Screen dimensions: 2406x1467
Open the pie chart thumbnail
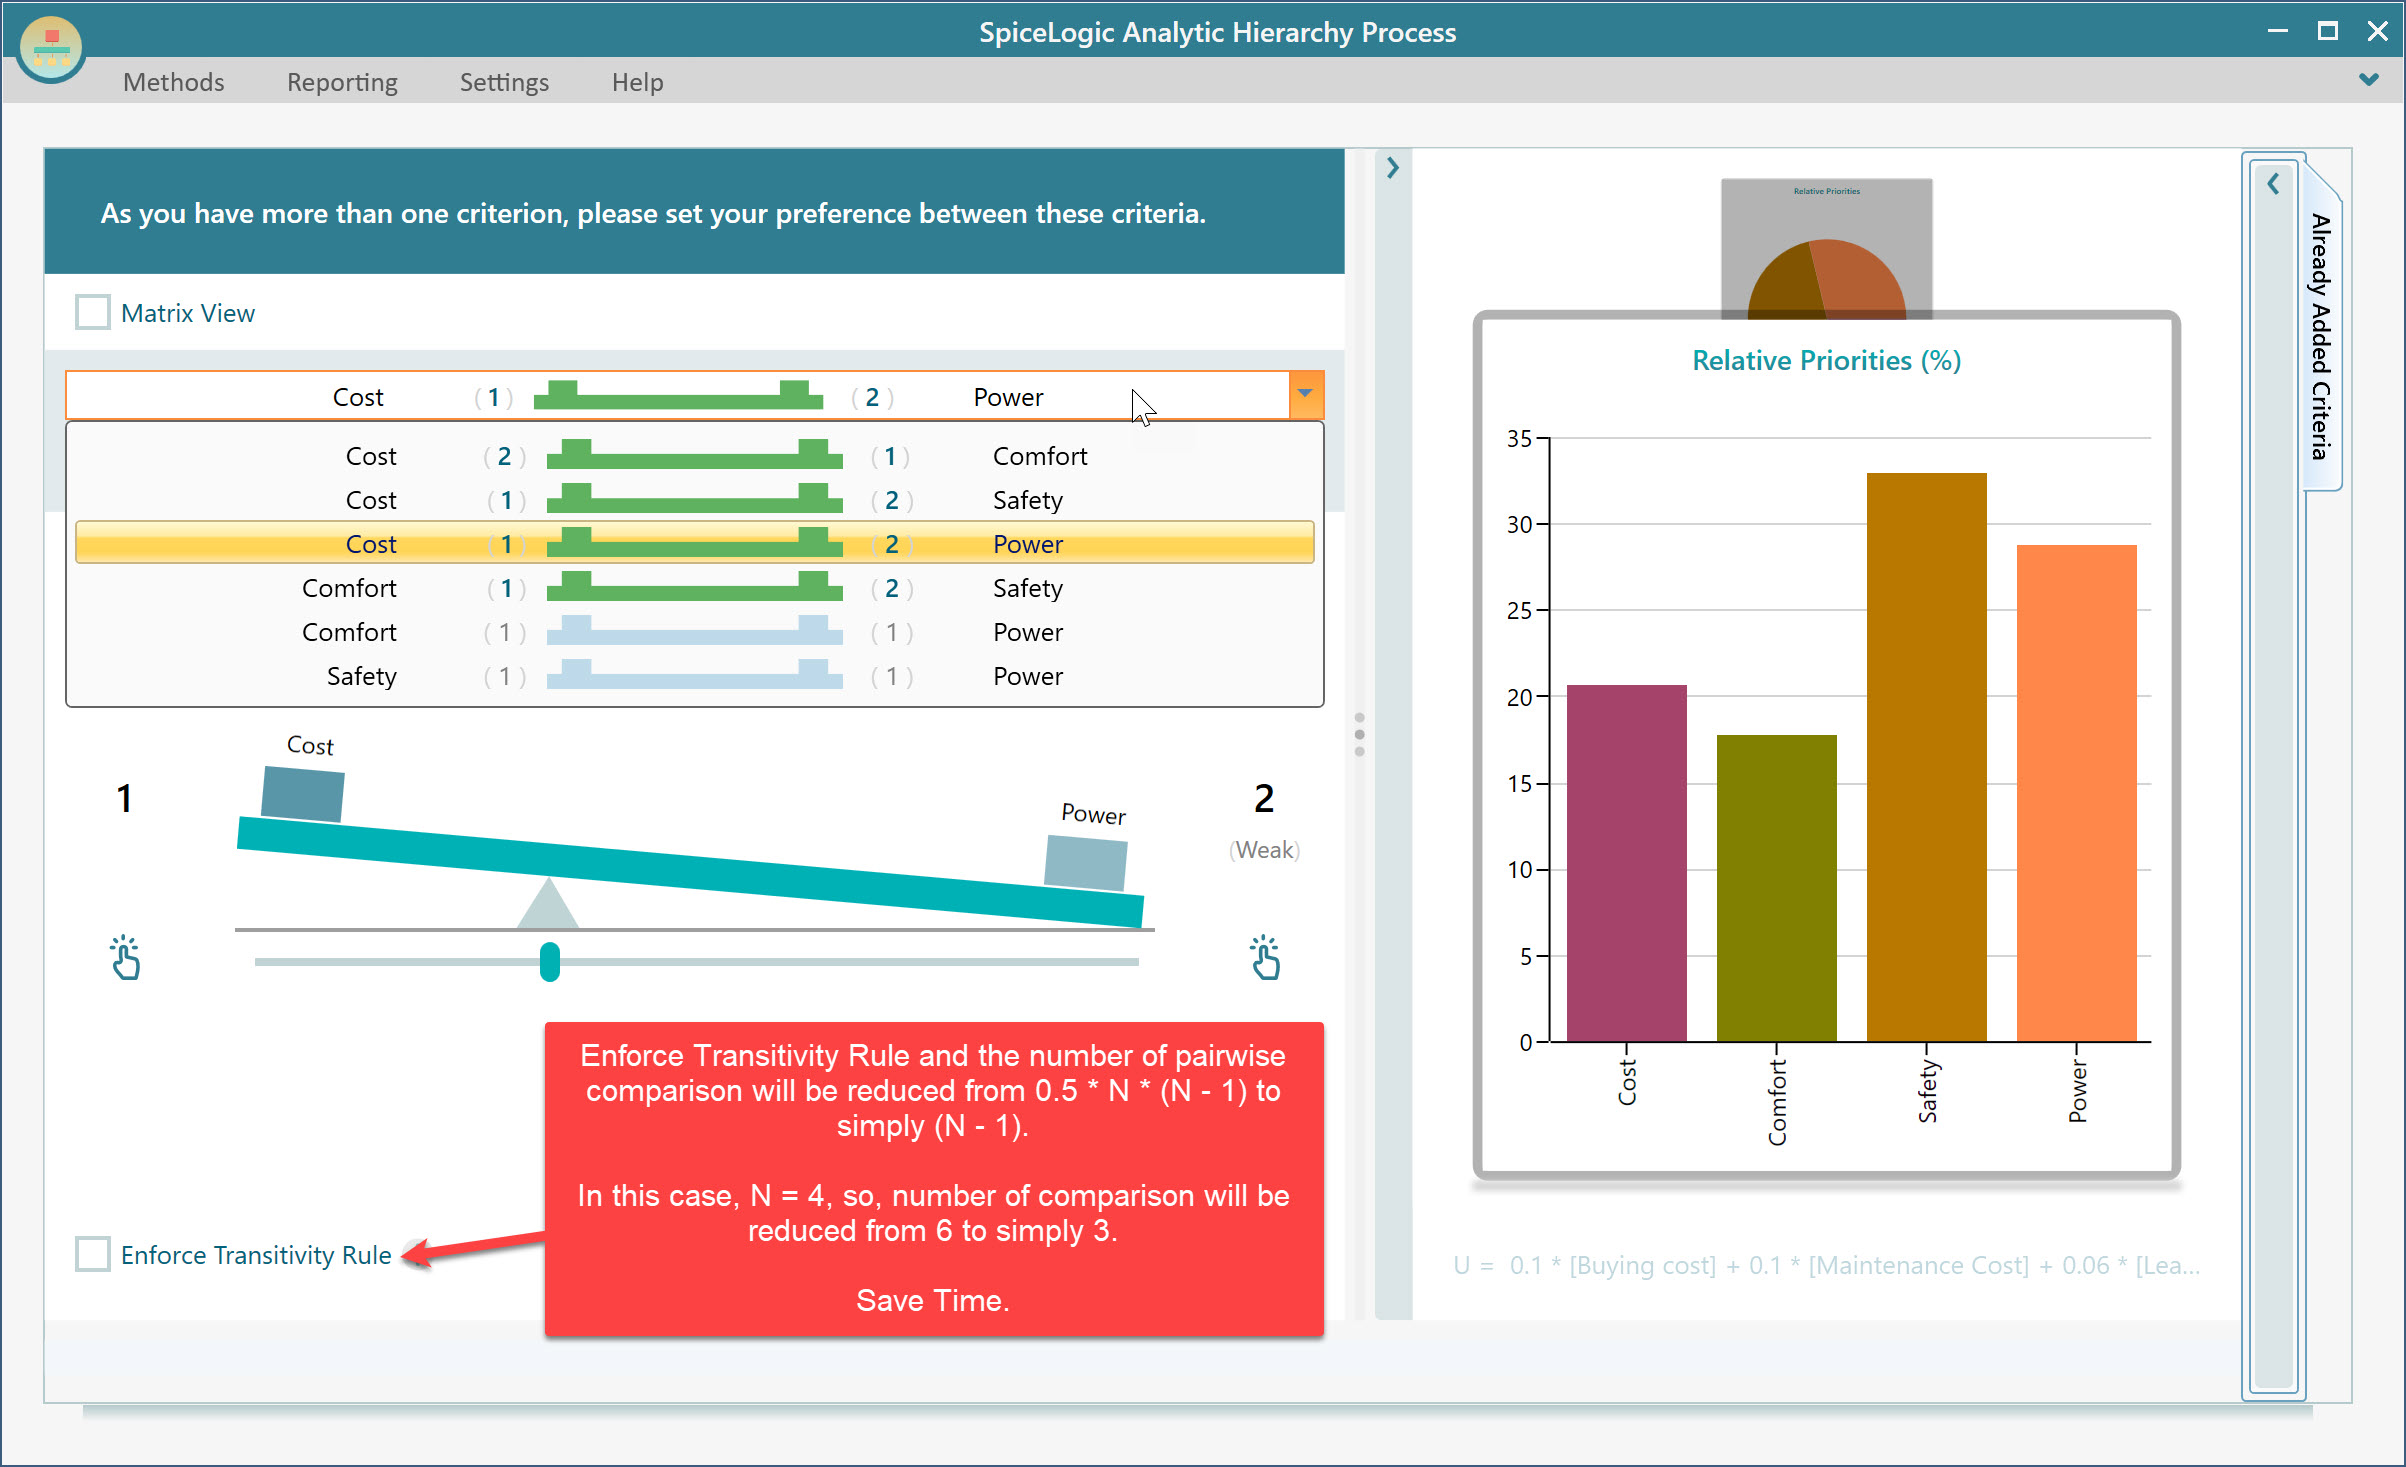click(1826, 248)
